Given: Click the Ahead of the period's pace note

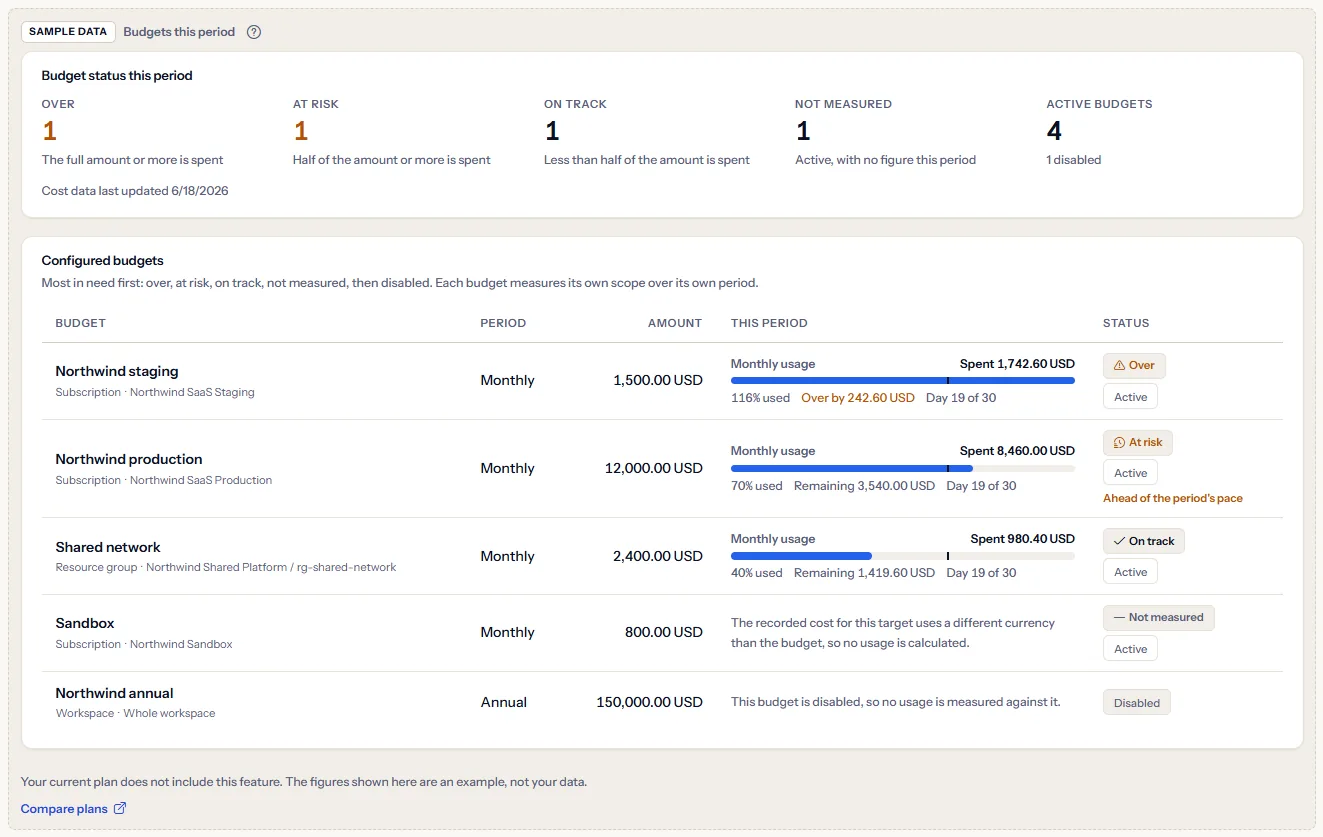Looking at the screenshot, I should click(1173, 498).
